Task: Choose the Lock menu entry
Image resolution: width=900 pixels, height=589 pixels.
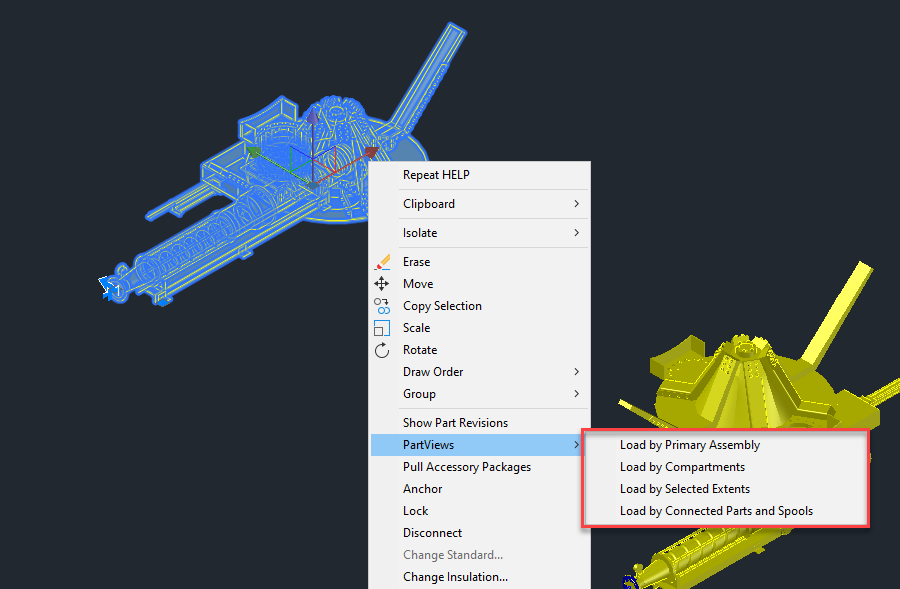Action: click(x=480, y=511)
